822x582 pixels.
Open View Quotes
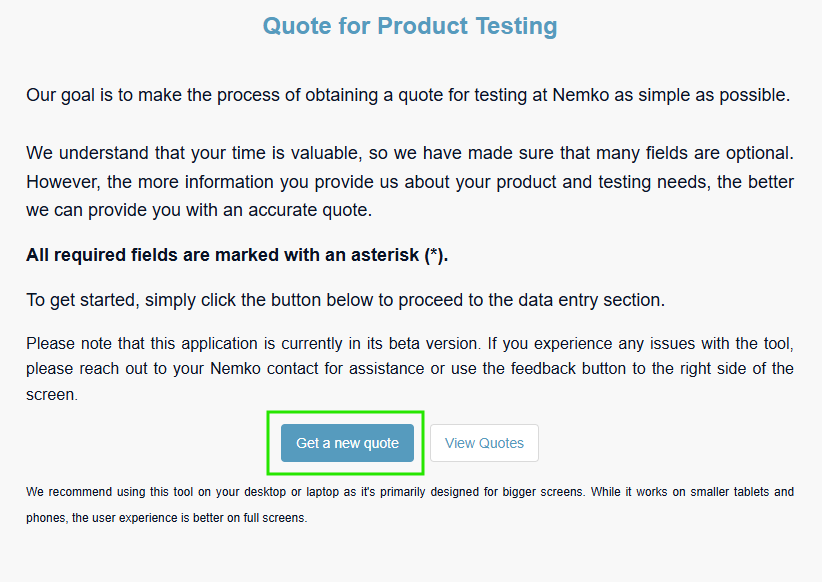click(484, 443)
